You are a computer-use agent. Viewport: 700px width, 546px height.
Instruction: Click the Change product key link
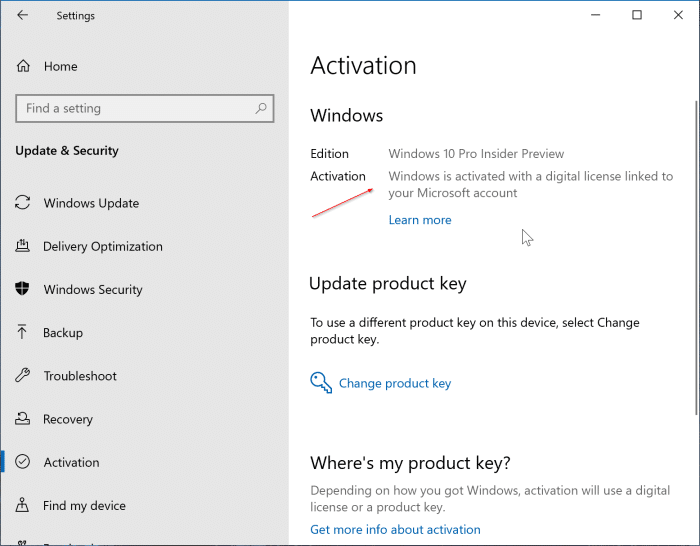395,383
